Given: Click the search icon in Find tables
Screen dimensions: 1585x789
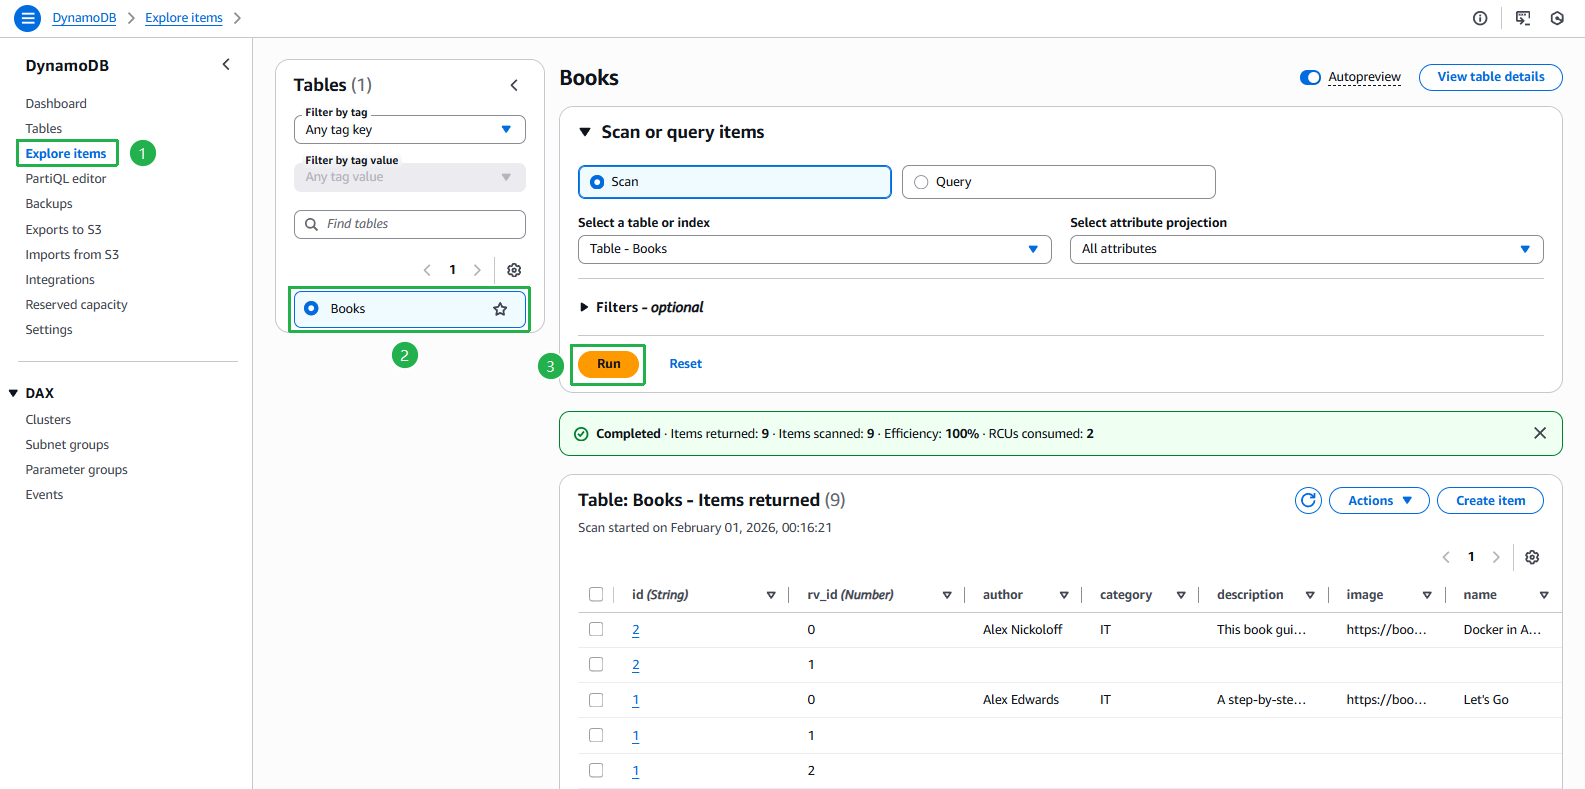Looking at the screenshot, I should pyautogui.click(x=311, y=224).
